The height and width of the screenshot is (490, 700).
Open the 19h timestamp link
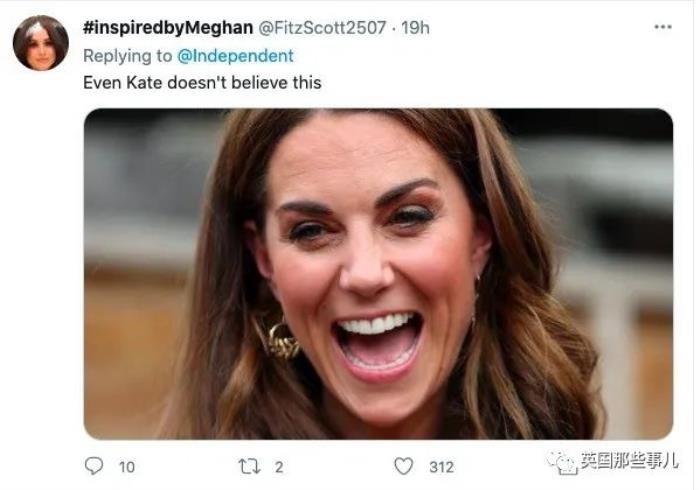[415, 28]
